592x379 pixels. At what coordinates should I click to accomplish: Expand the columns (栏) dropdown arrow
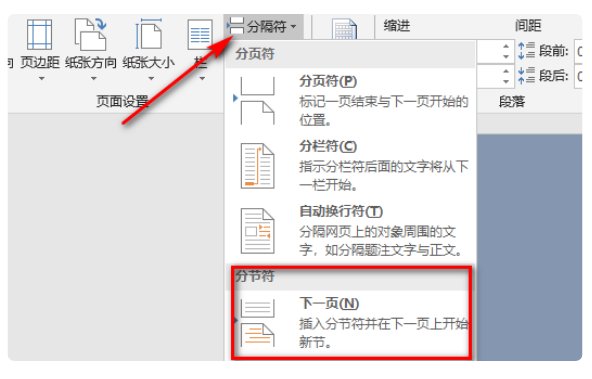tap(202, 79)
